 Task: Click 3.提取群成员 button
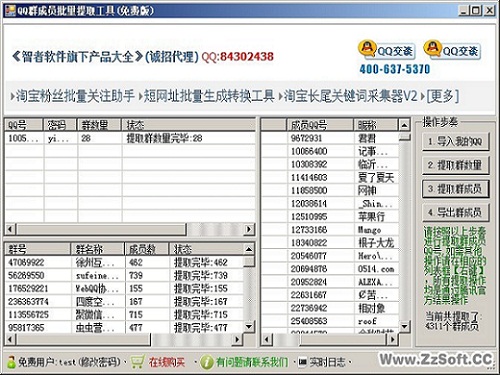pyautogui.click(x=456, y=189)
